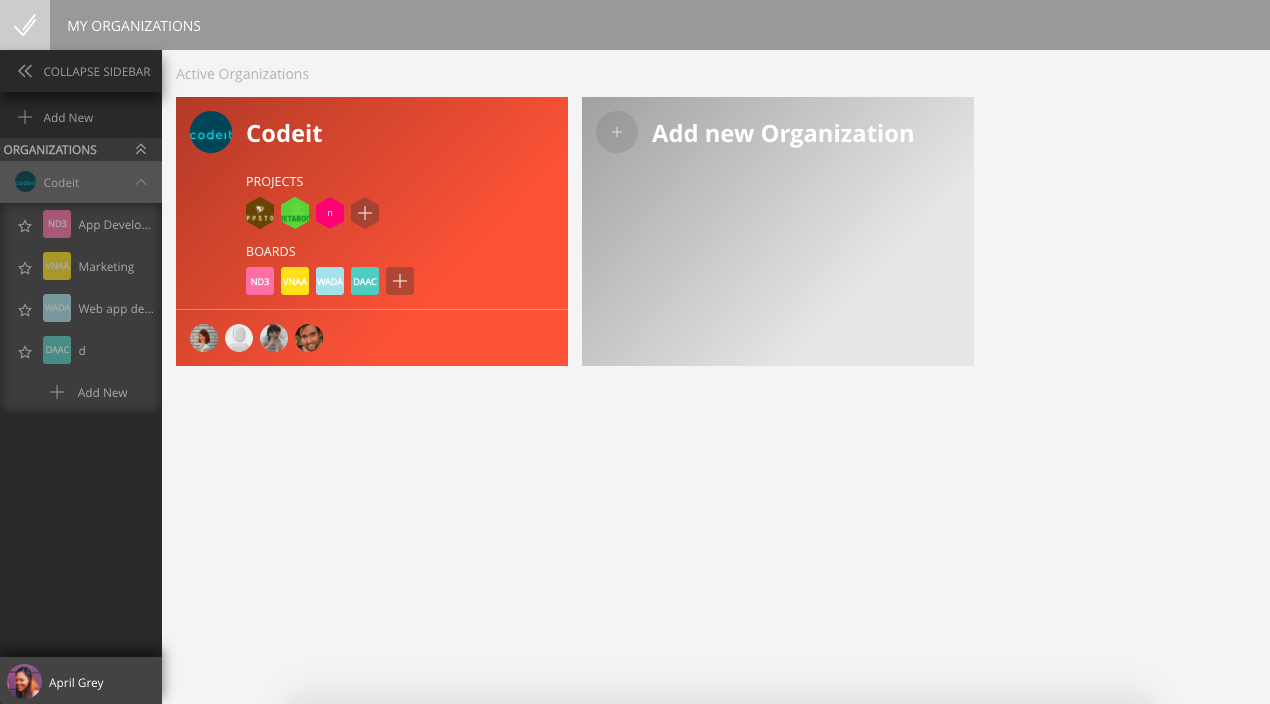Open the teal DAAC board tile on the card
1270x704 pixels.
(x=365, y=281)
